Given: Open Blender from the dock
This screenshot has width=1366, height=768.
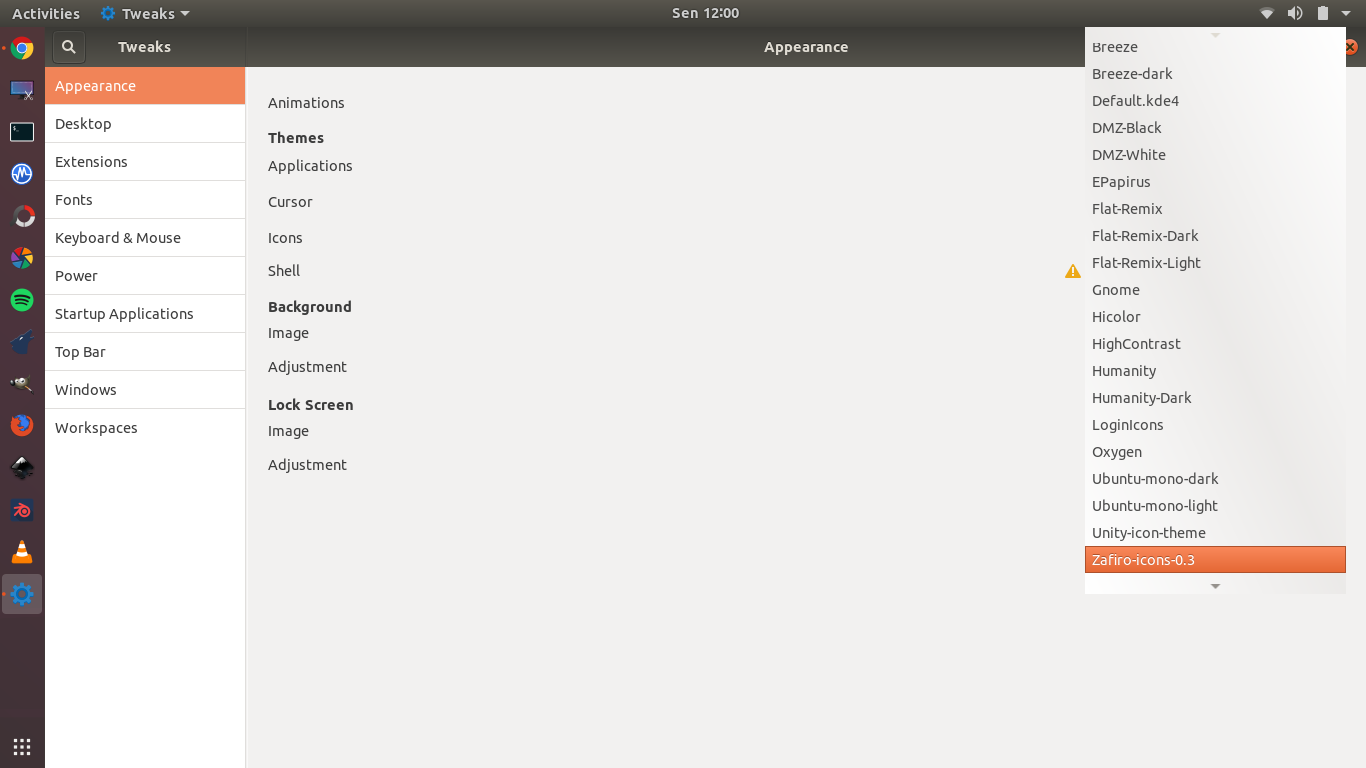Looking at the screenshot, I should tap(22, 510).
